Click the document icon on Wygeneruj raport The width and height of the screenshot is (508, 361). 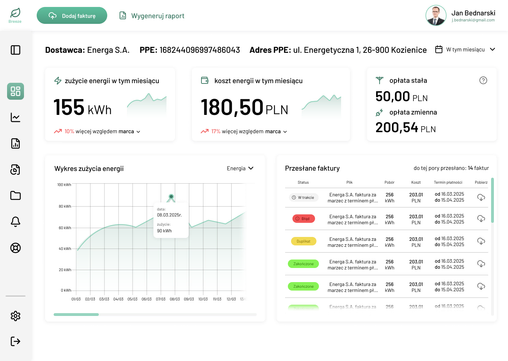click(123, 16)
